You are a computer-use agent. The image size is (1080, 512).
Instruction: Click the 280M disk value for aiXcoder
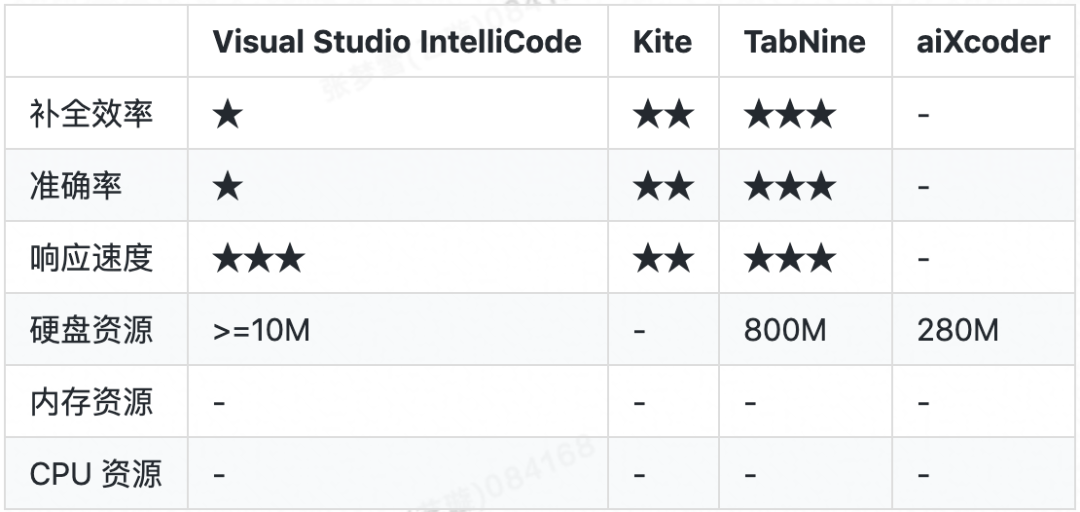tap(957, 331)
